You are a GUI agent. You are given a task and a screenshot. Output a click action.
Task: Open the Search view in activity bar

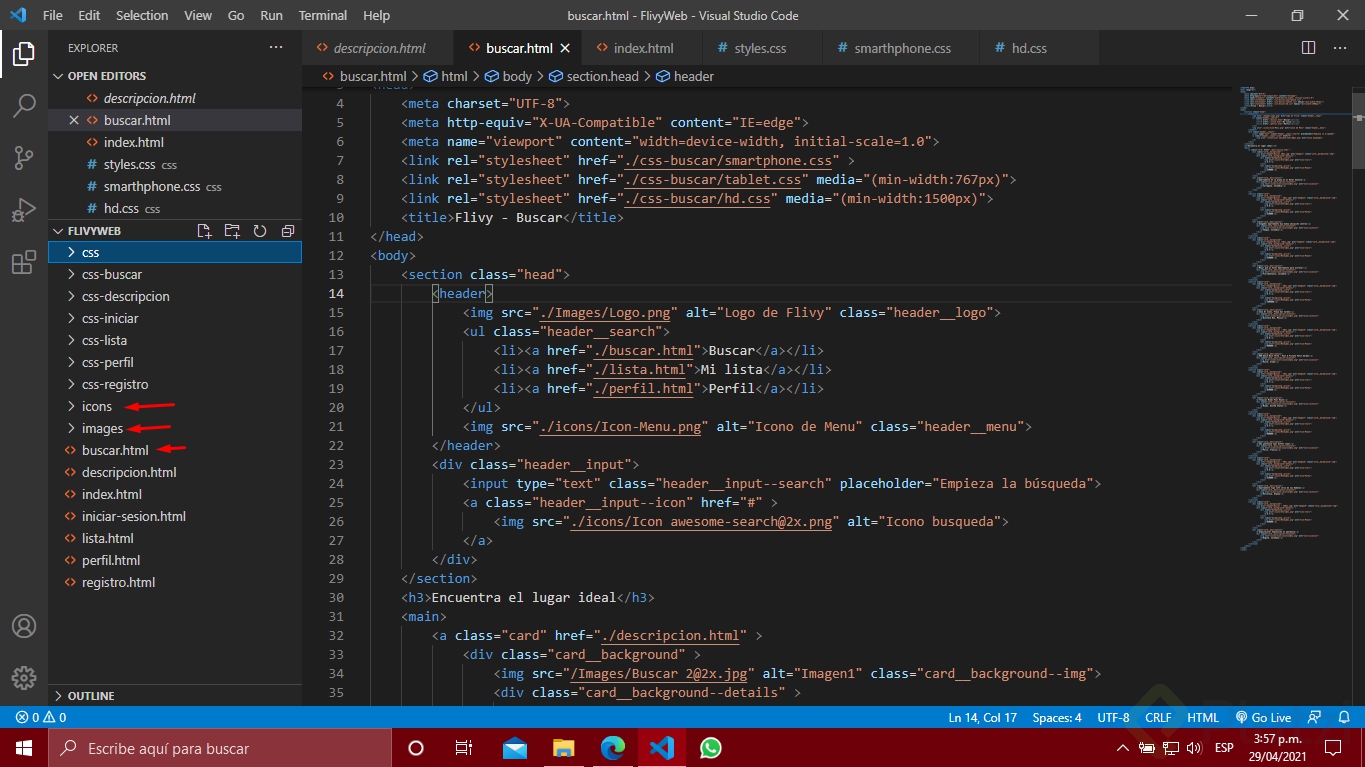point(24,105)
